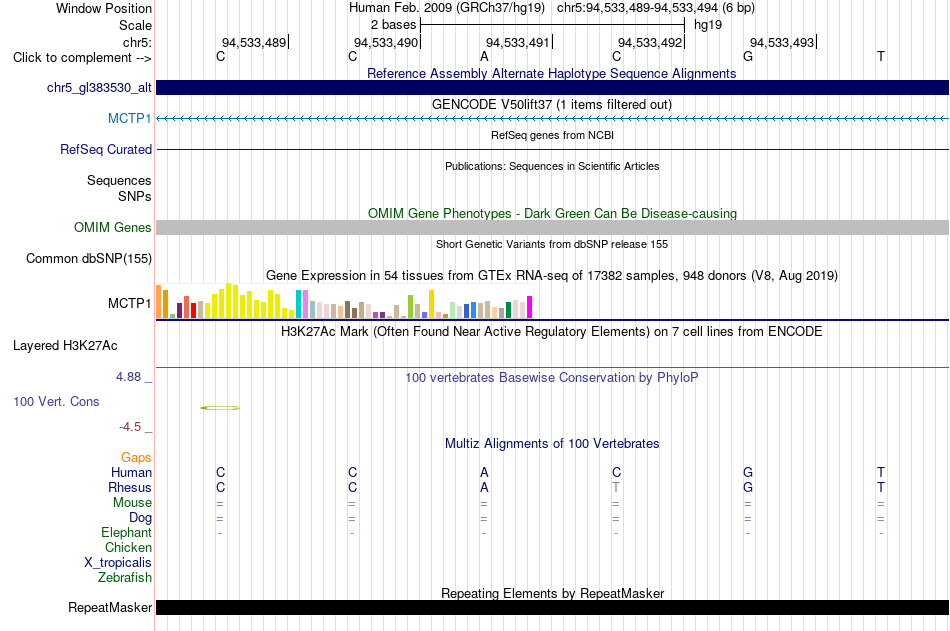Click the PhyloP 4.88 upper axis value
Viewport: 950px width, 631px height.
pos(128,377)
